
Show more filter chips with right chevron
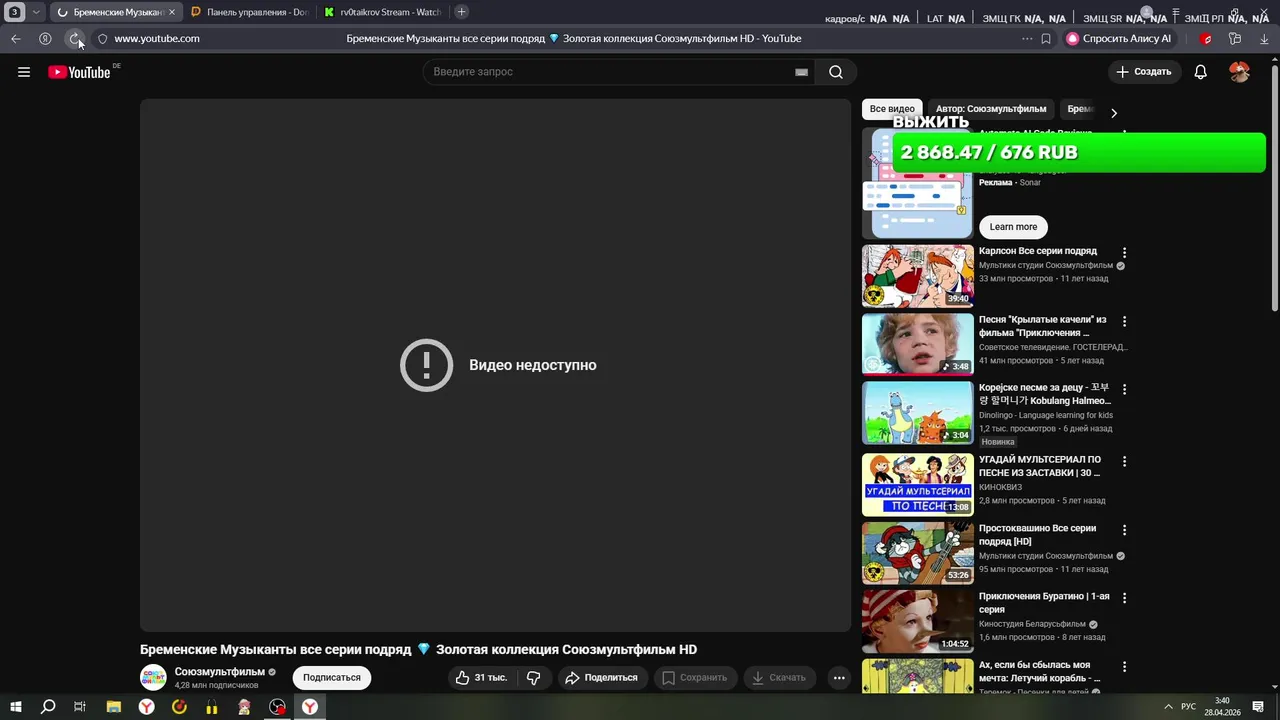tap(1114, 113)
